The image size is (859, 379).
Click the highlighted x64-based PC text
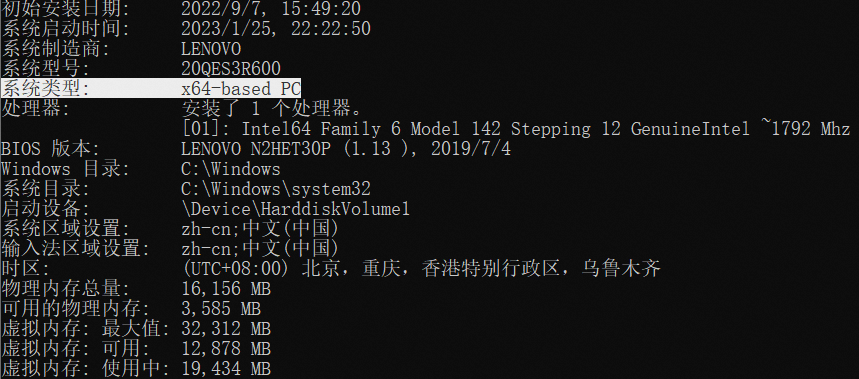[241, 88]
